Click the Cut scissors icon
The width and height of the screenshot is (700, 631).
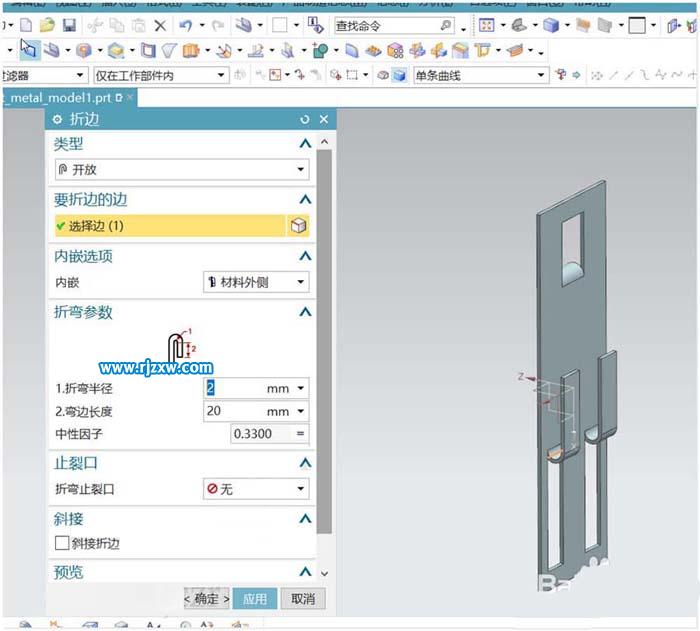point(95,25)
